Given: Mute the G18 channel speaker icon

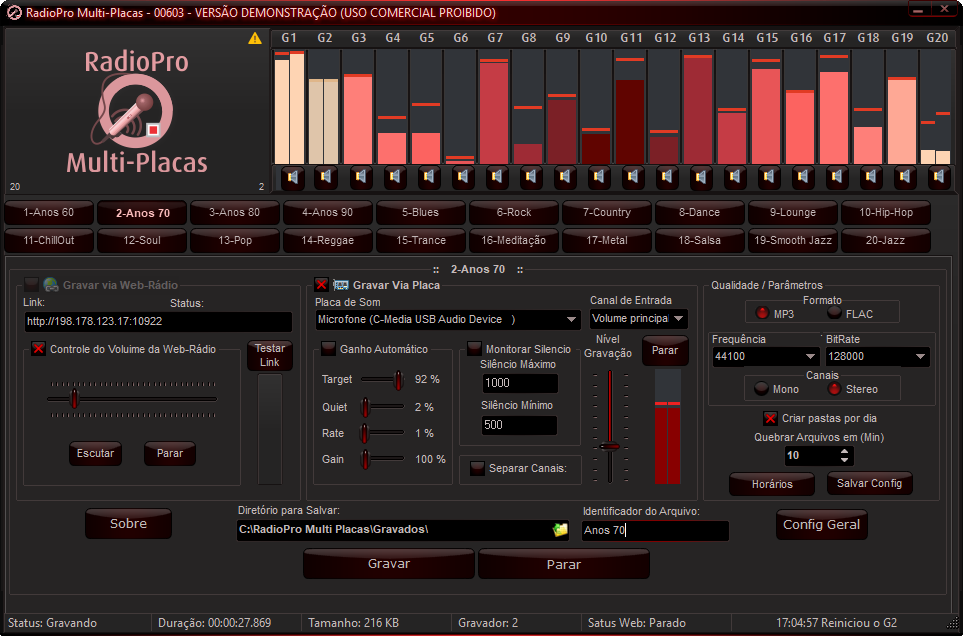Looking at the screenshot, I should click(871, 177).
